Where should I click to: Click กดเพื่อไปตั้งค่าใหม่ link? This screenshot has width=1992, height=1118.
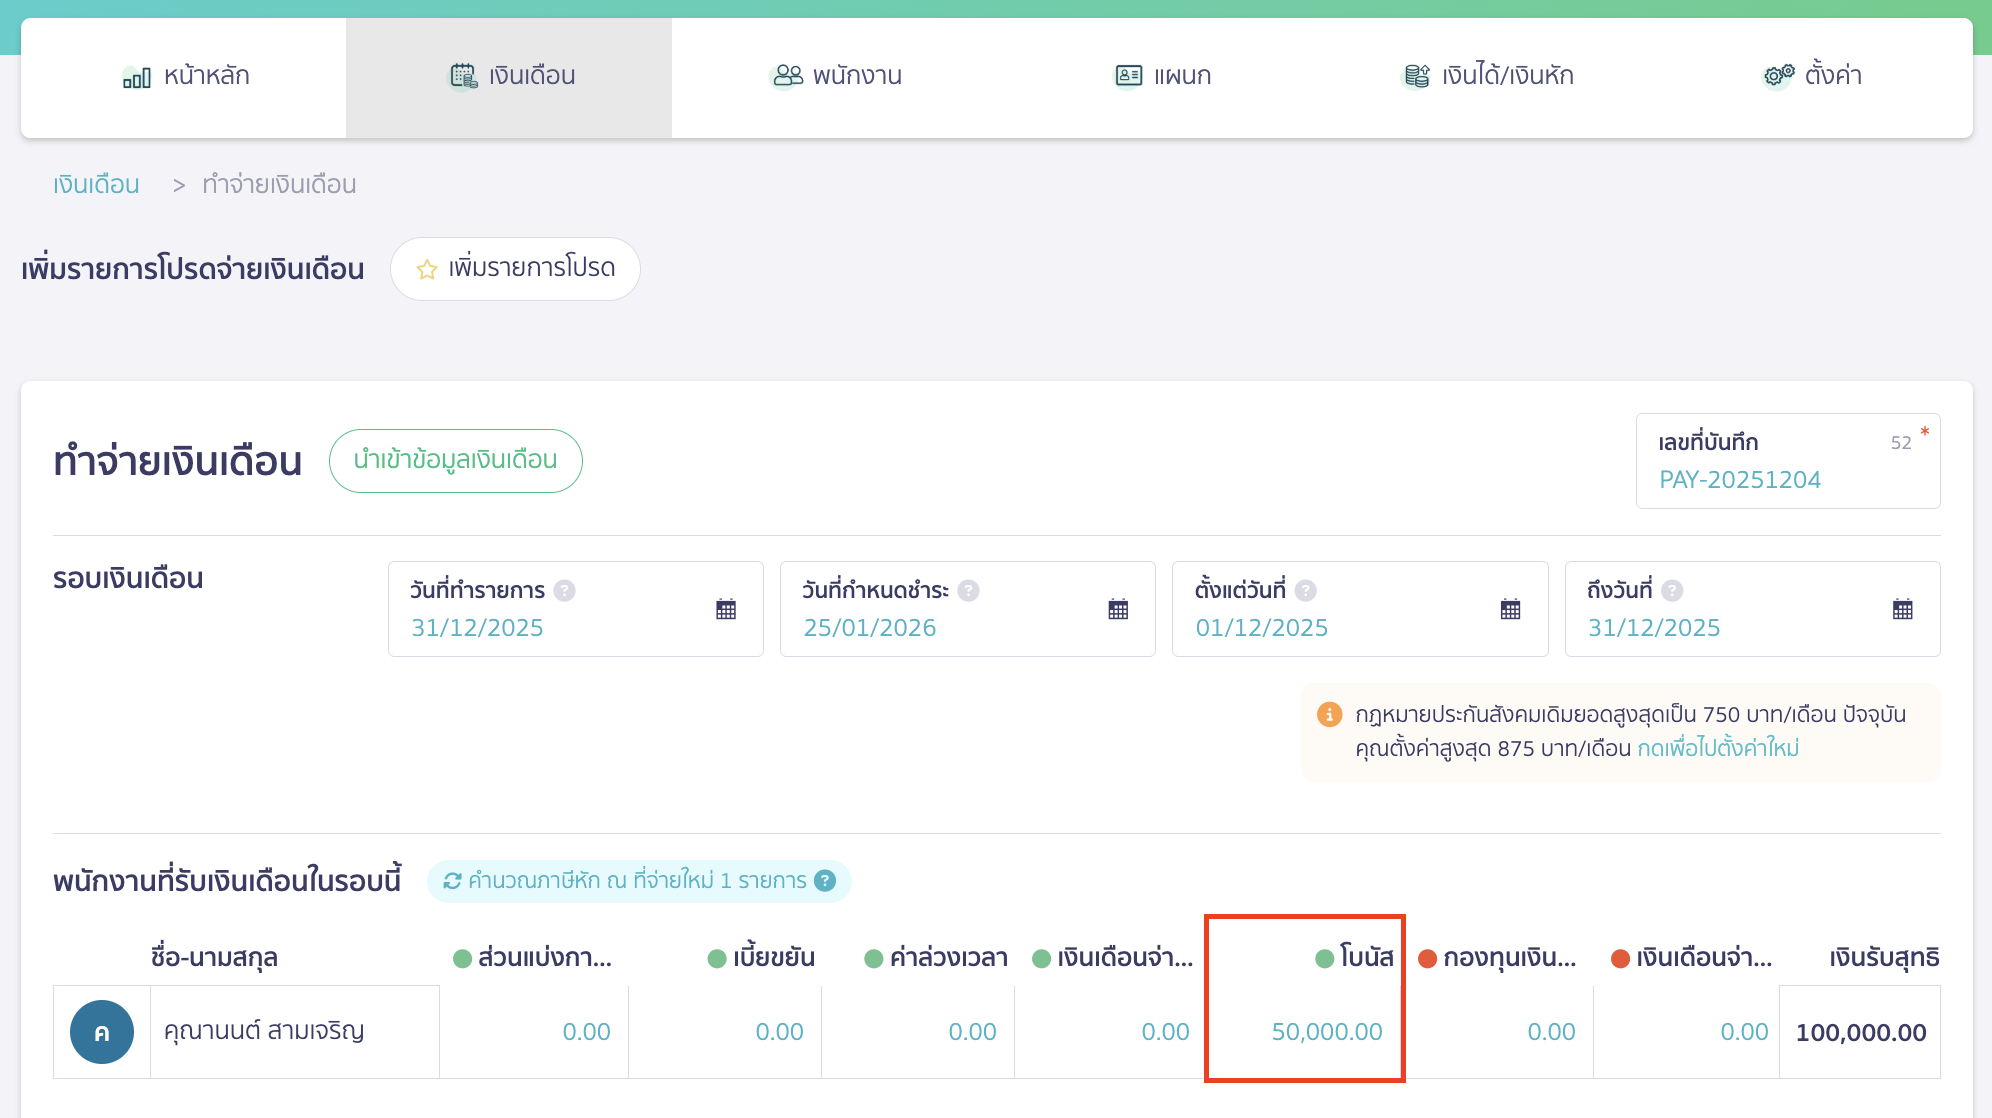coord(1718,748)
